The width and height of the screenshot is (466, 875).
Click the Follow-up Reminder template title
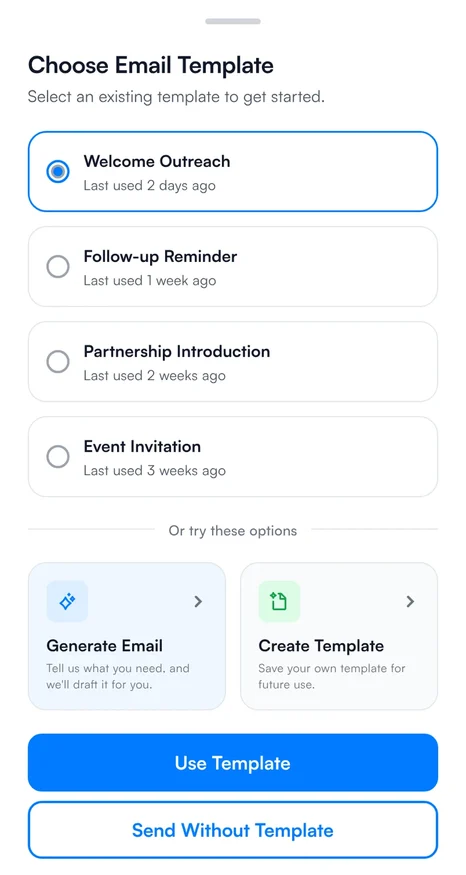[160, 257]
